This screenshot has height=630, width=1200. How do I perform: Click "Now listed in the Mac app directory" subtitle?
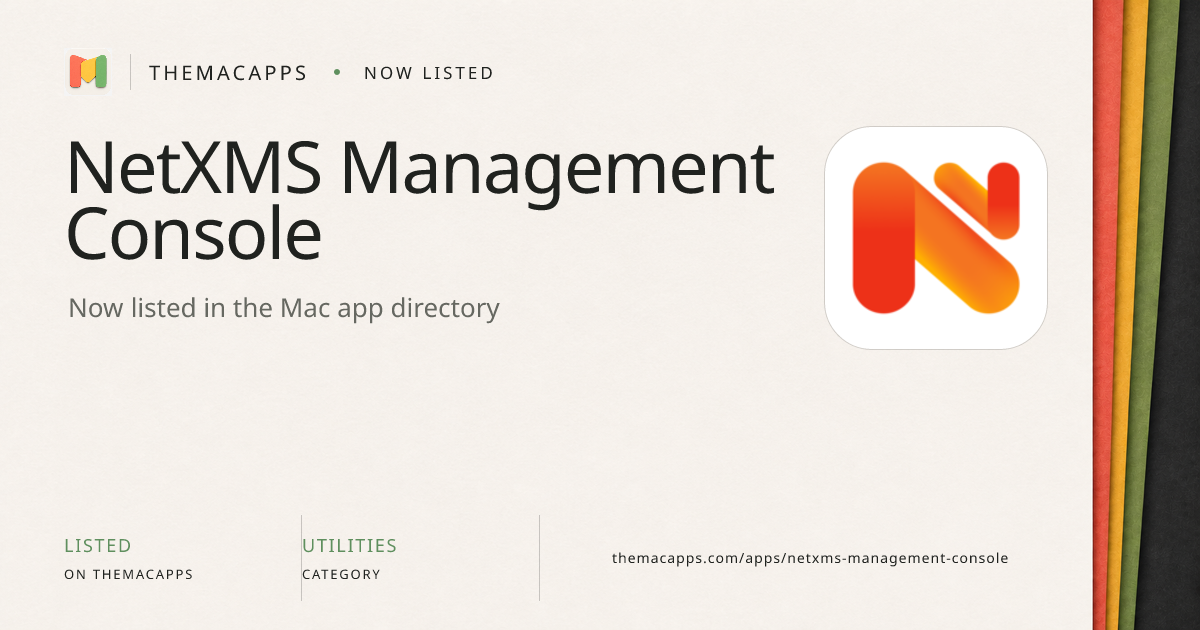tap(284, 308)
